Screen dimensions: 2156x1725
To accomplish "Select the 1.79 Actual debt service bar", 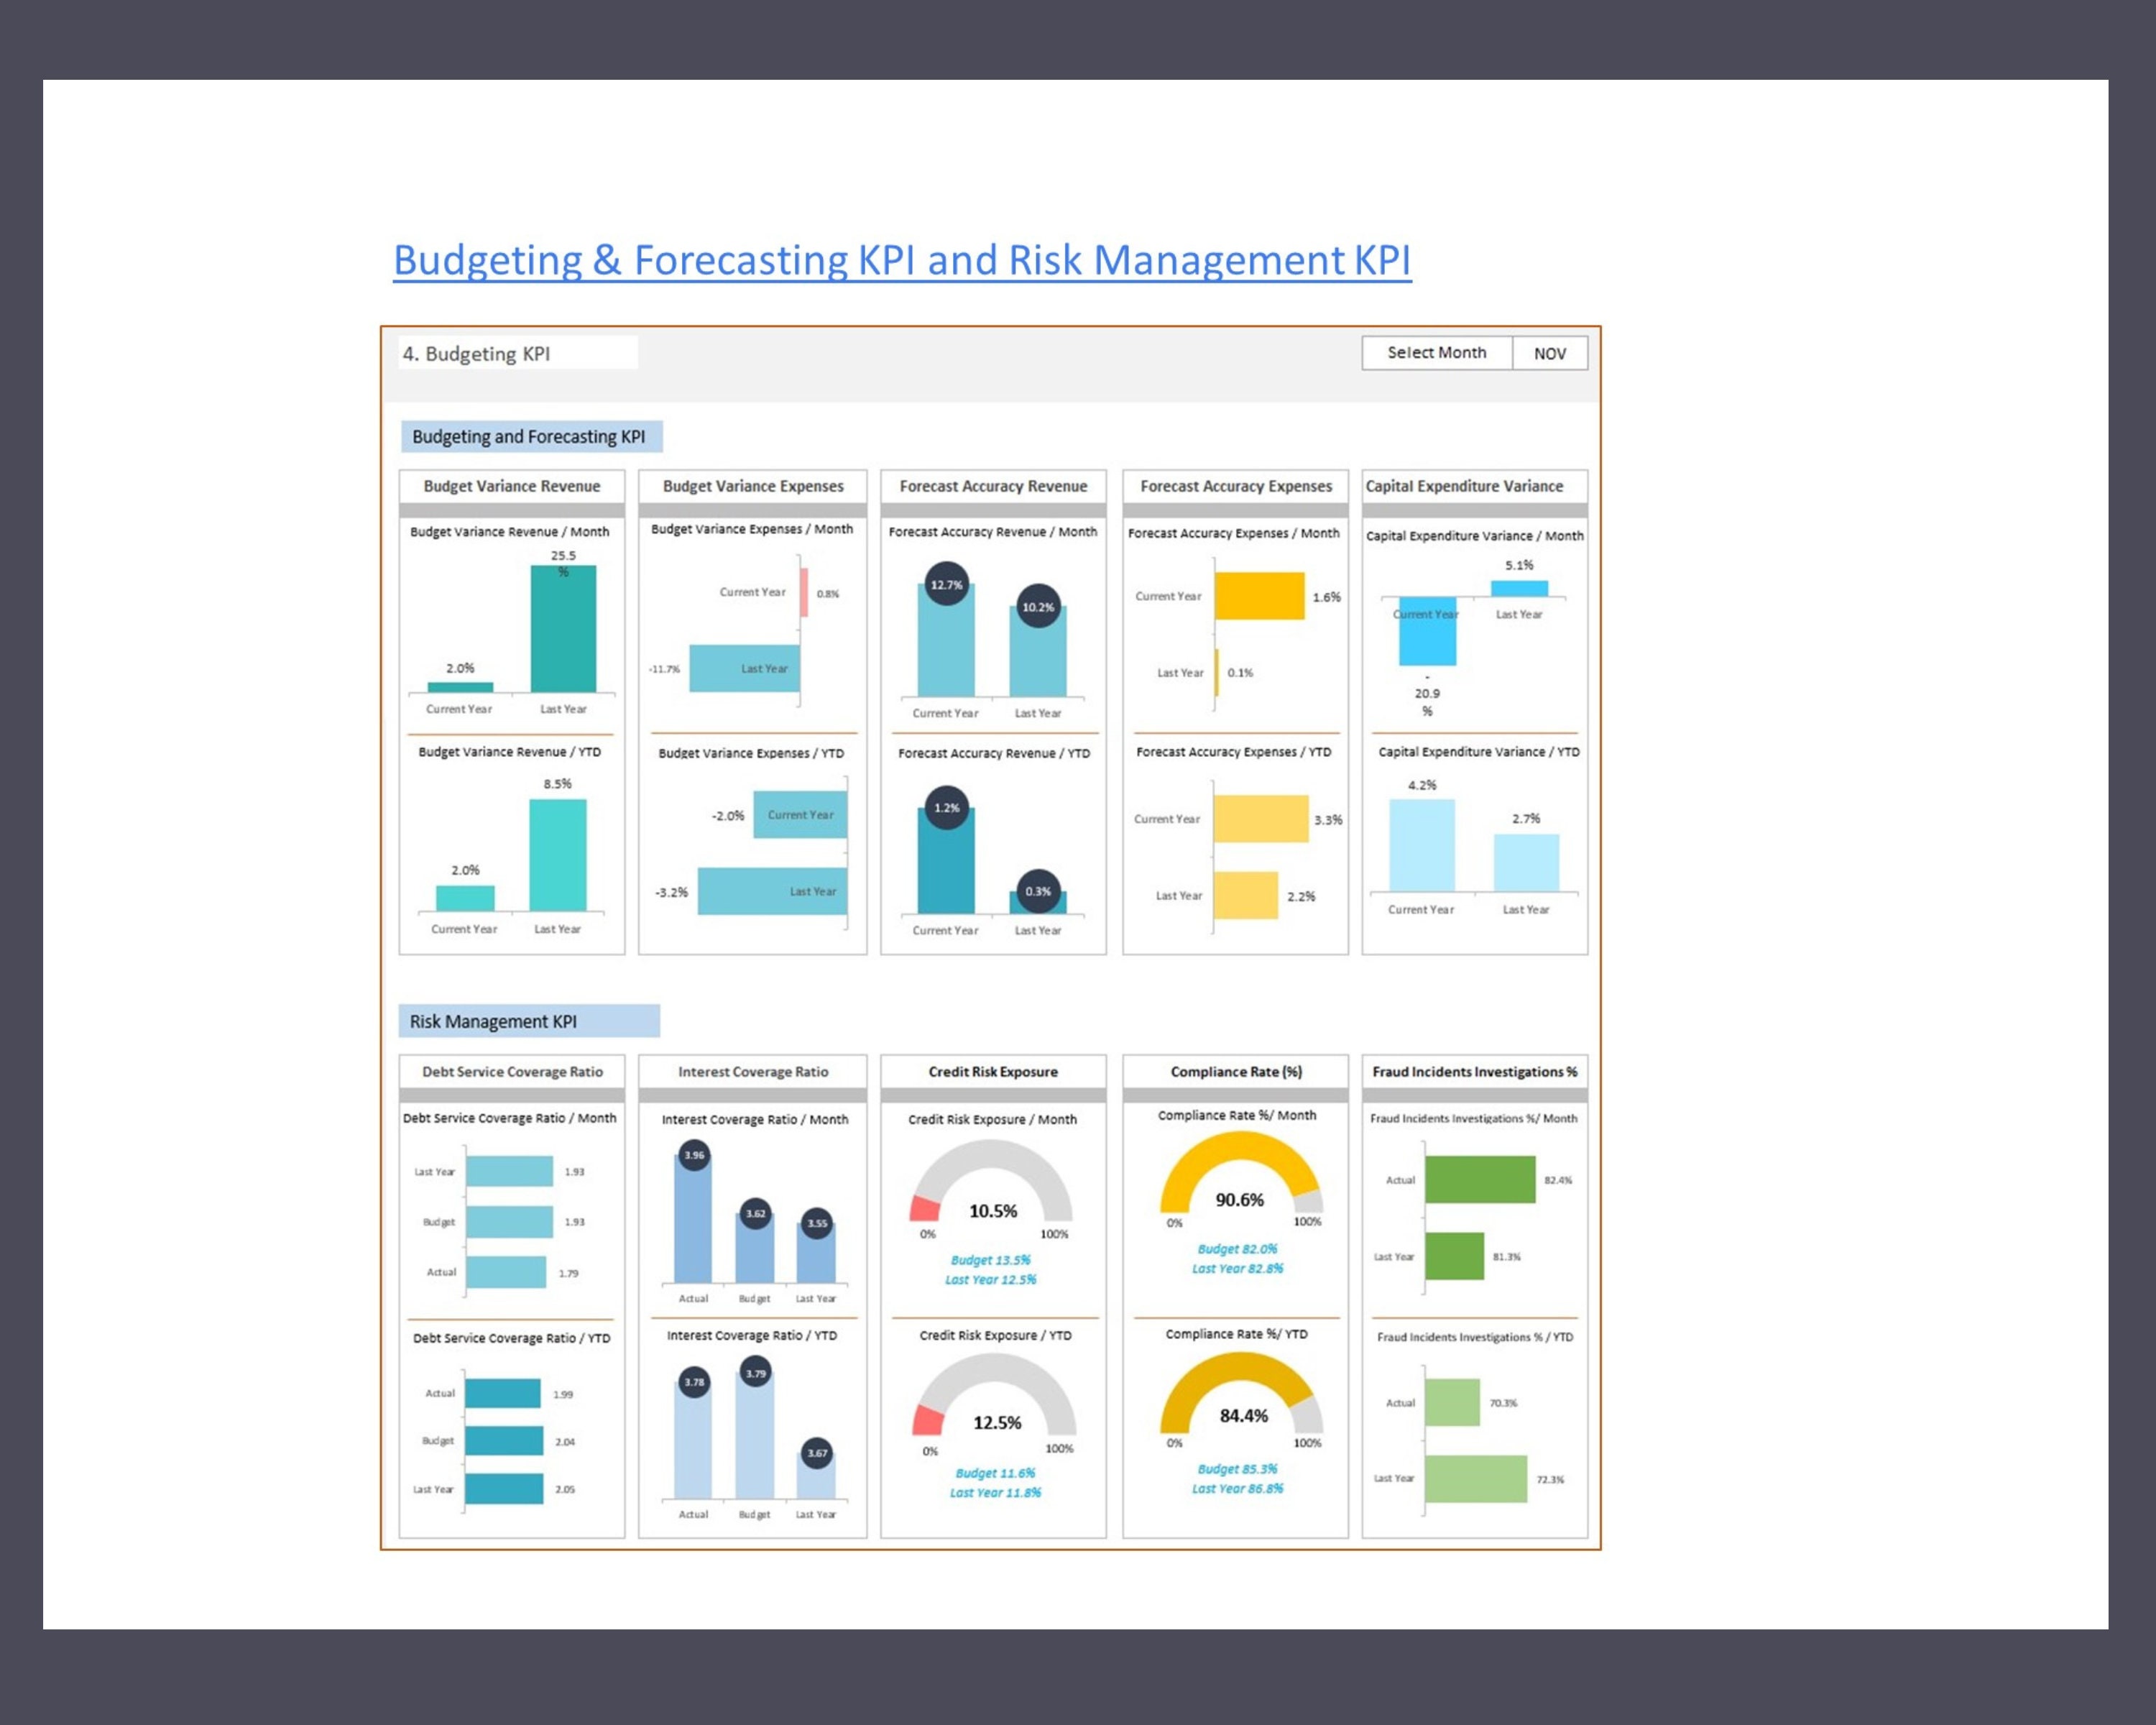I will coord(506,1273).
